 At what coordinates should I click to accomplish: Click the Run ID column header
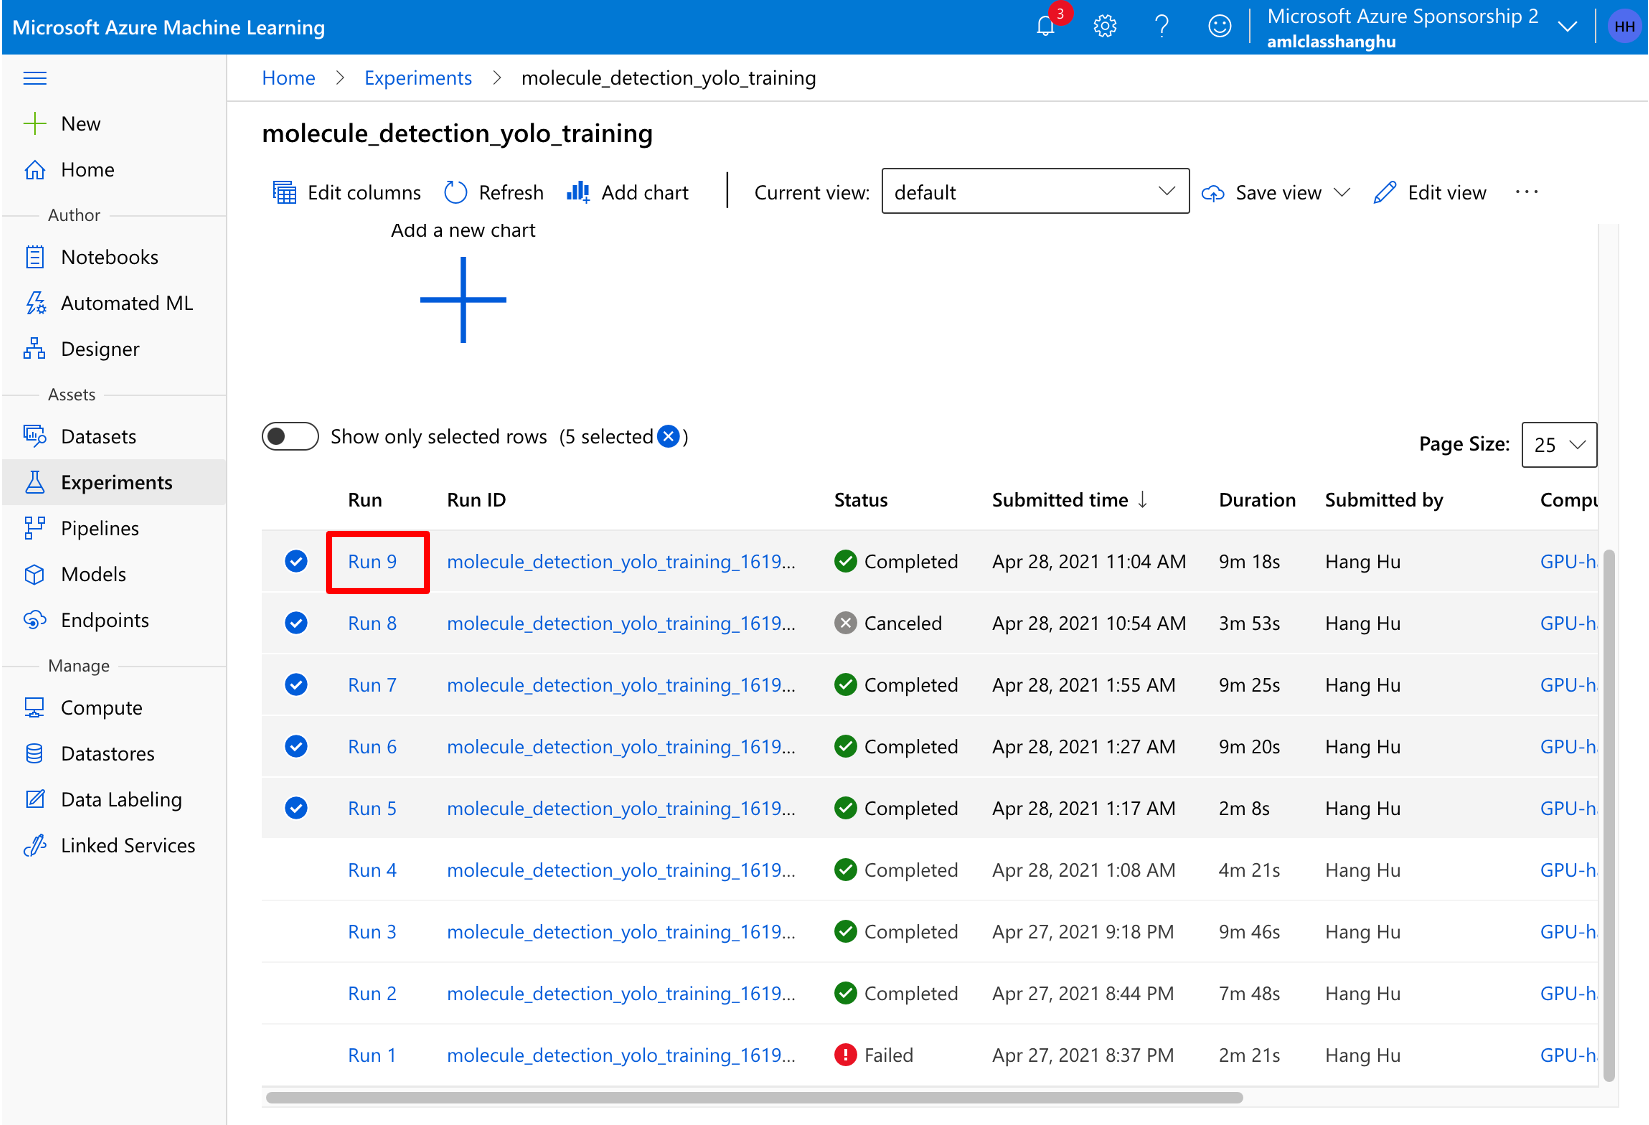476,500
